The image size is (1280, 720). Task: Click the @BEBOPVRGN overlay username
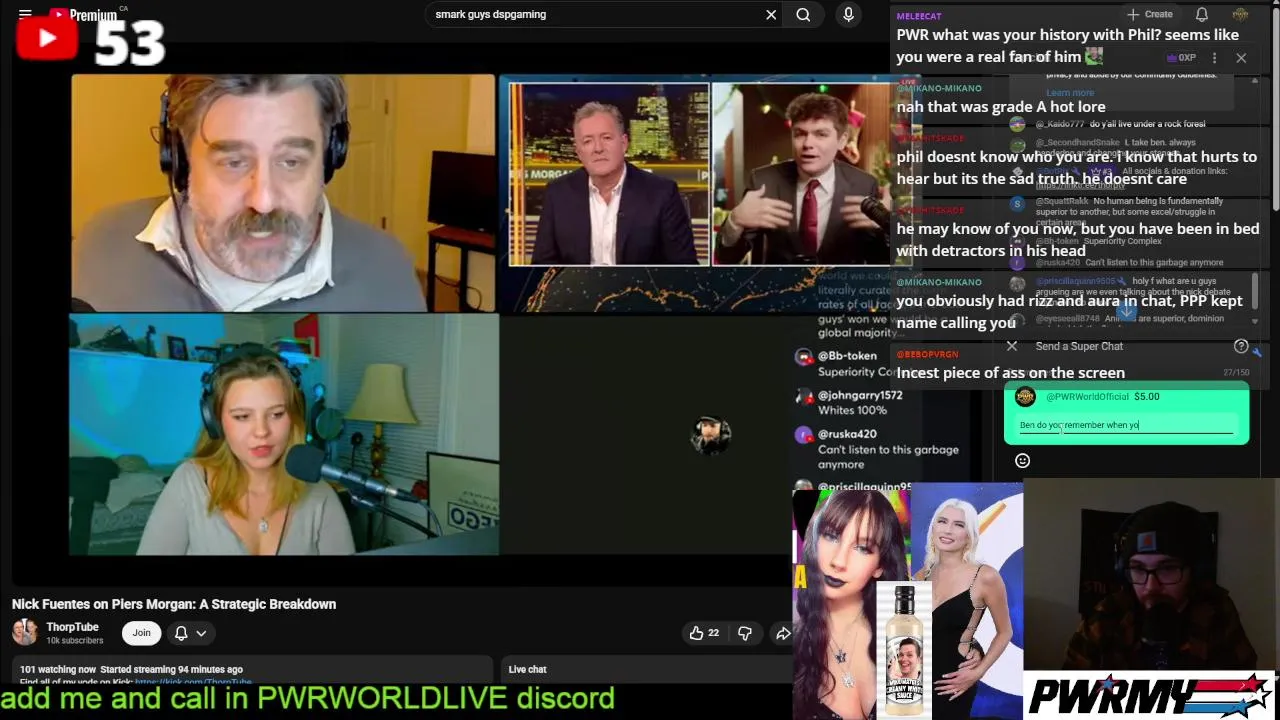[x=927, y=354]
